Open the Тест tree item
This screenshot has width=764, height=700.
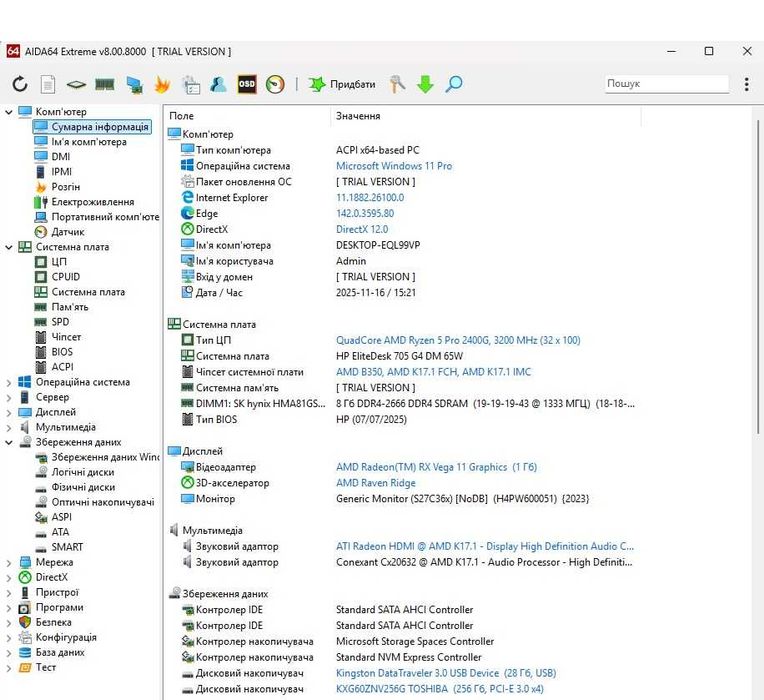[38, 667]
